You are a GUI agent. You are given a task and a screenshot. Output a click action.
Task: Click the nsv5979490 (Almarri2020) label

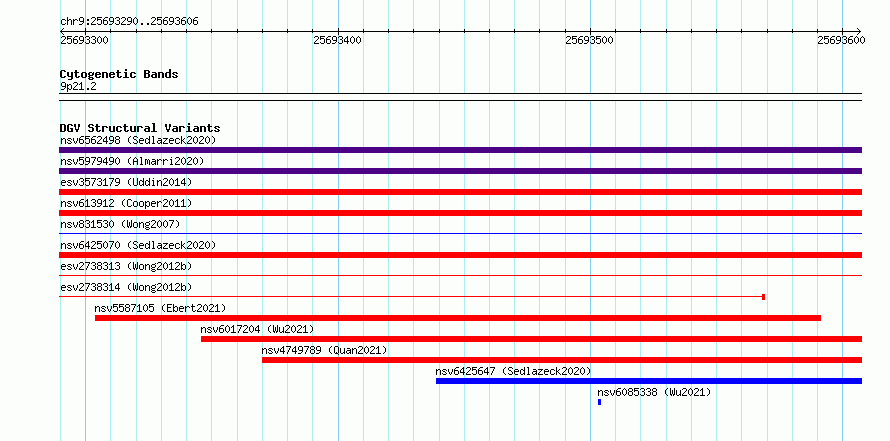(132, 161)
